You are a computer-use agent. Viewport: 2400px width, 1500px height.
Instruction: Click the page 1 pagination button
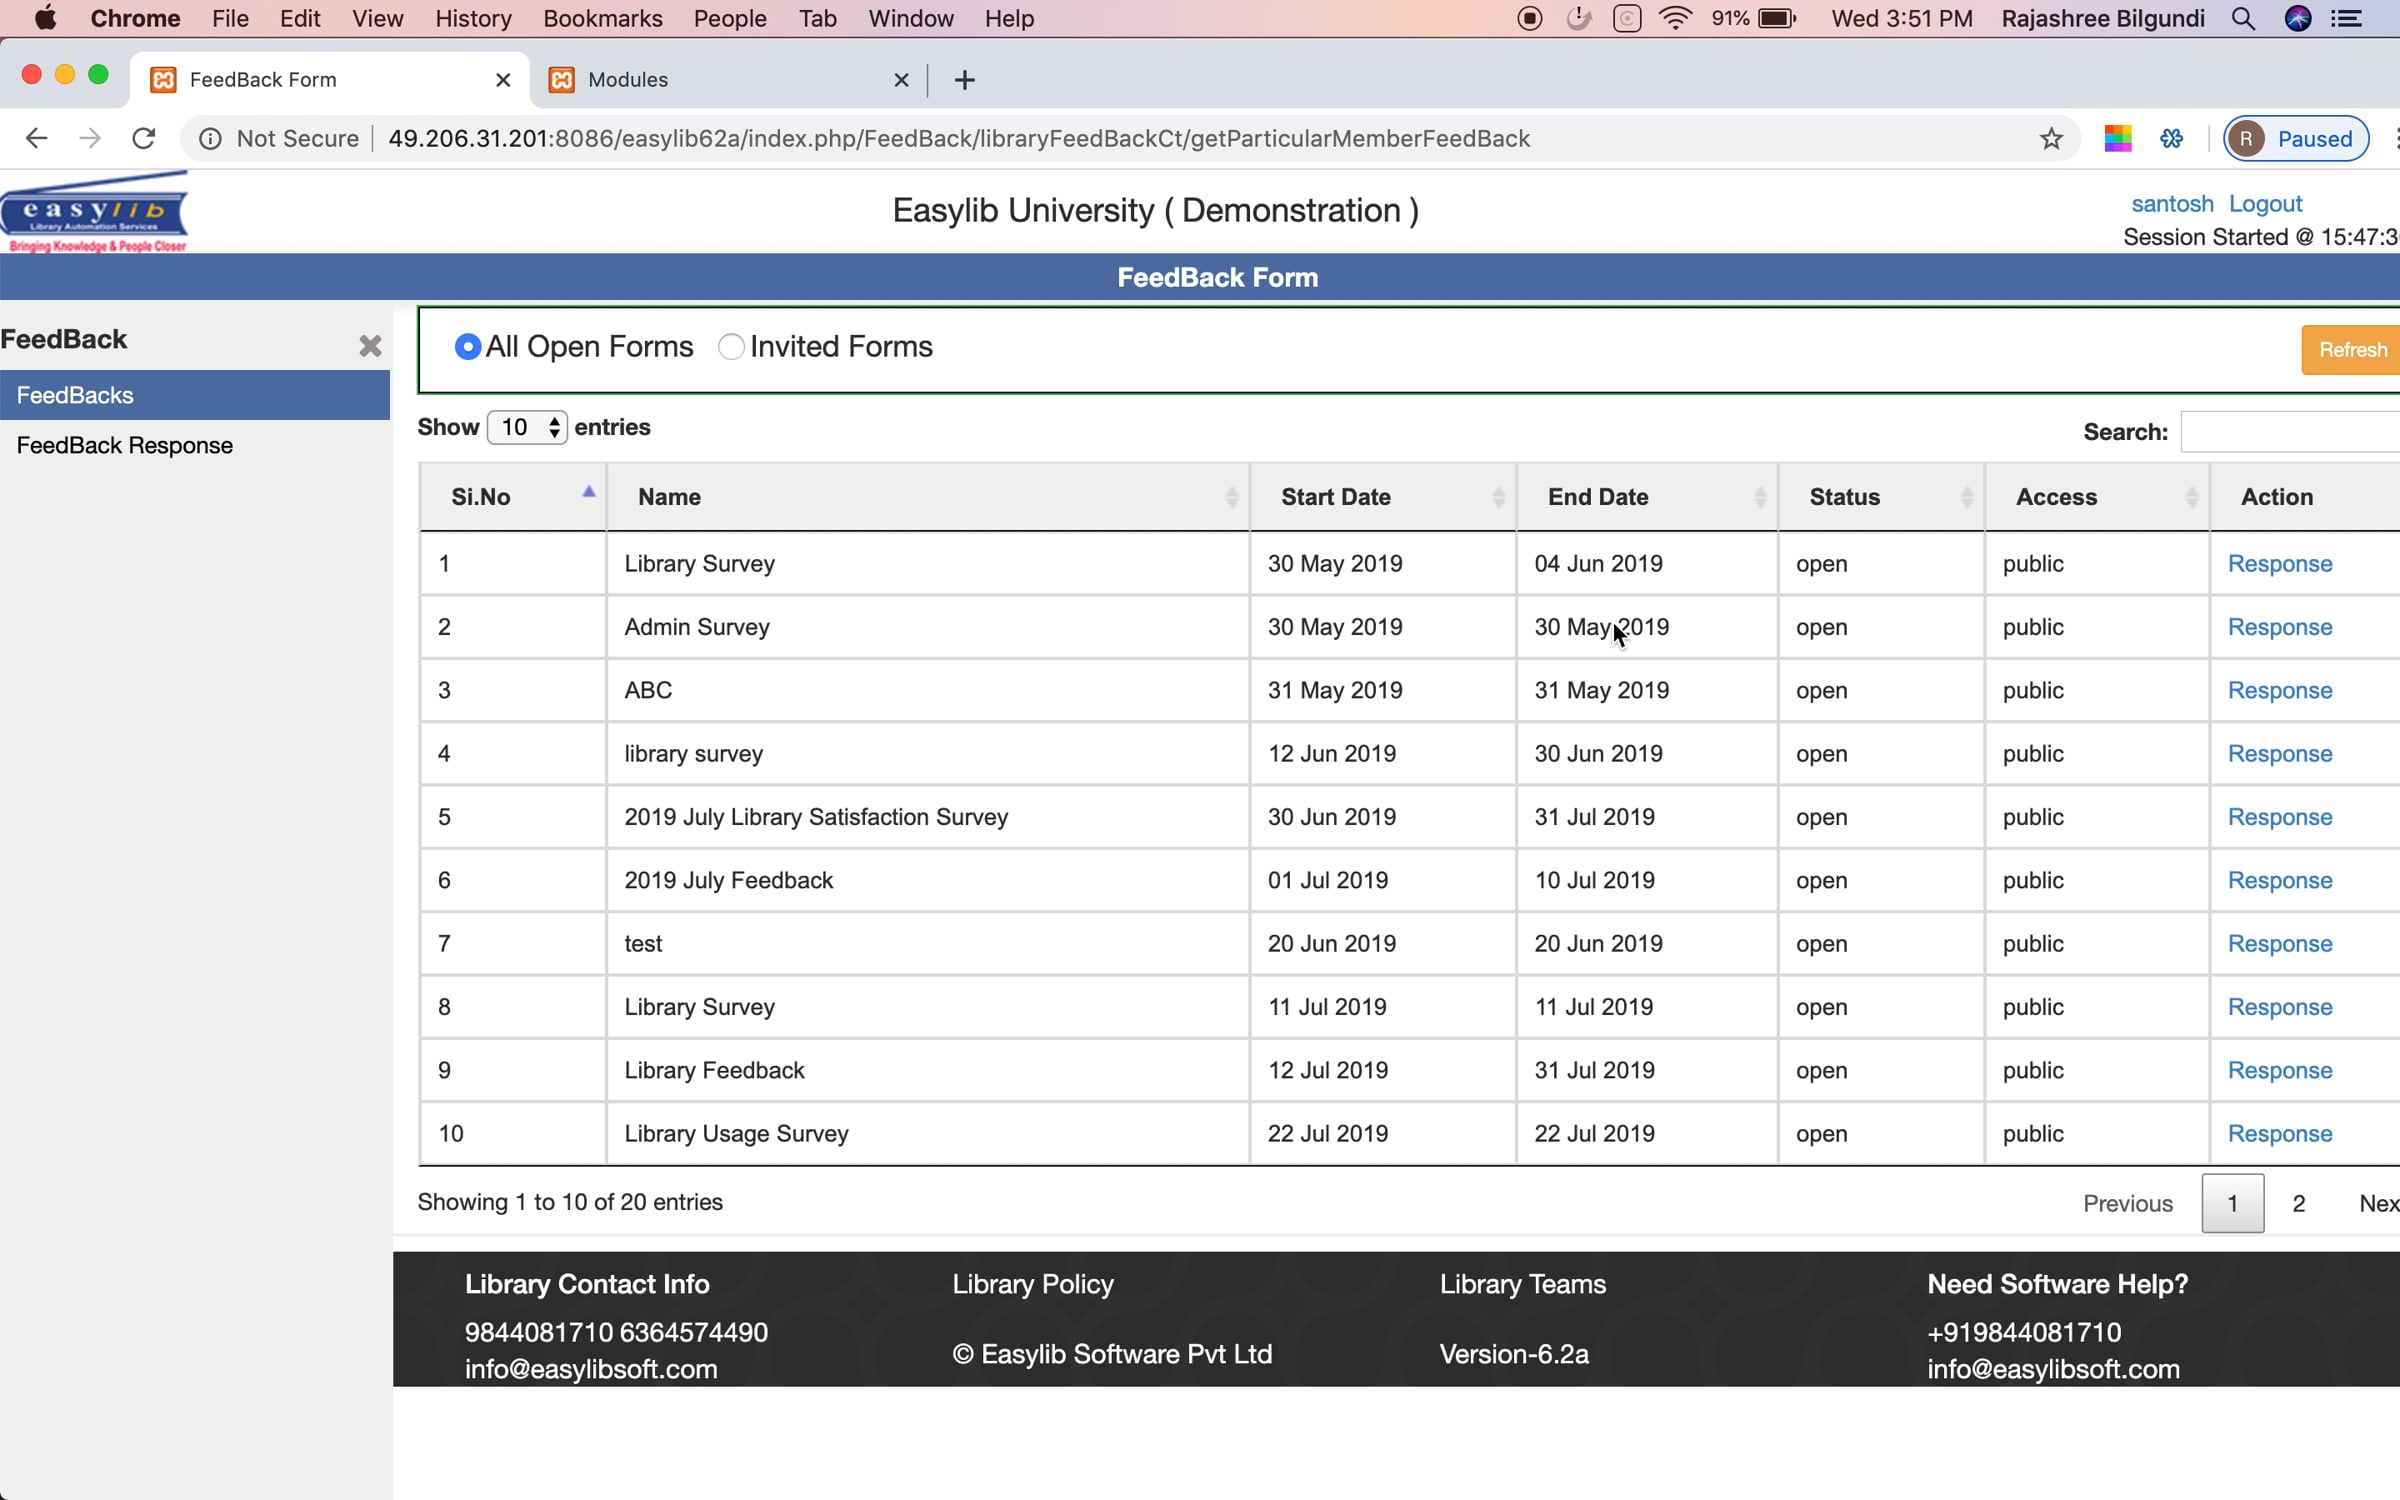pyautogui.click(x=2232, y=1203)
